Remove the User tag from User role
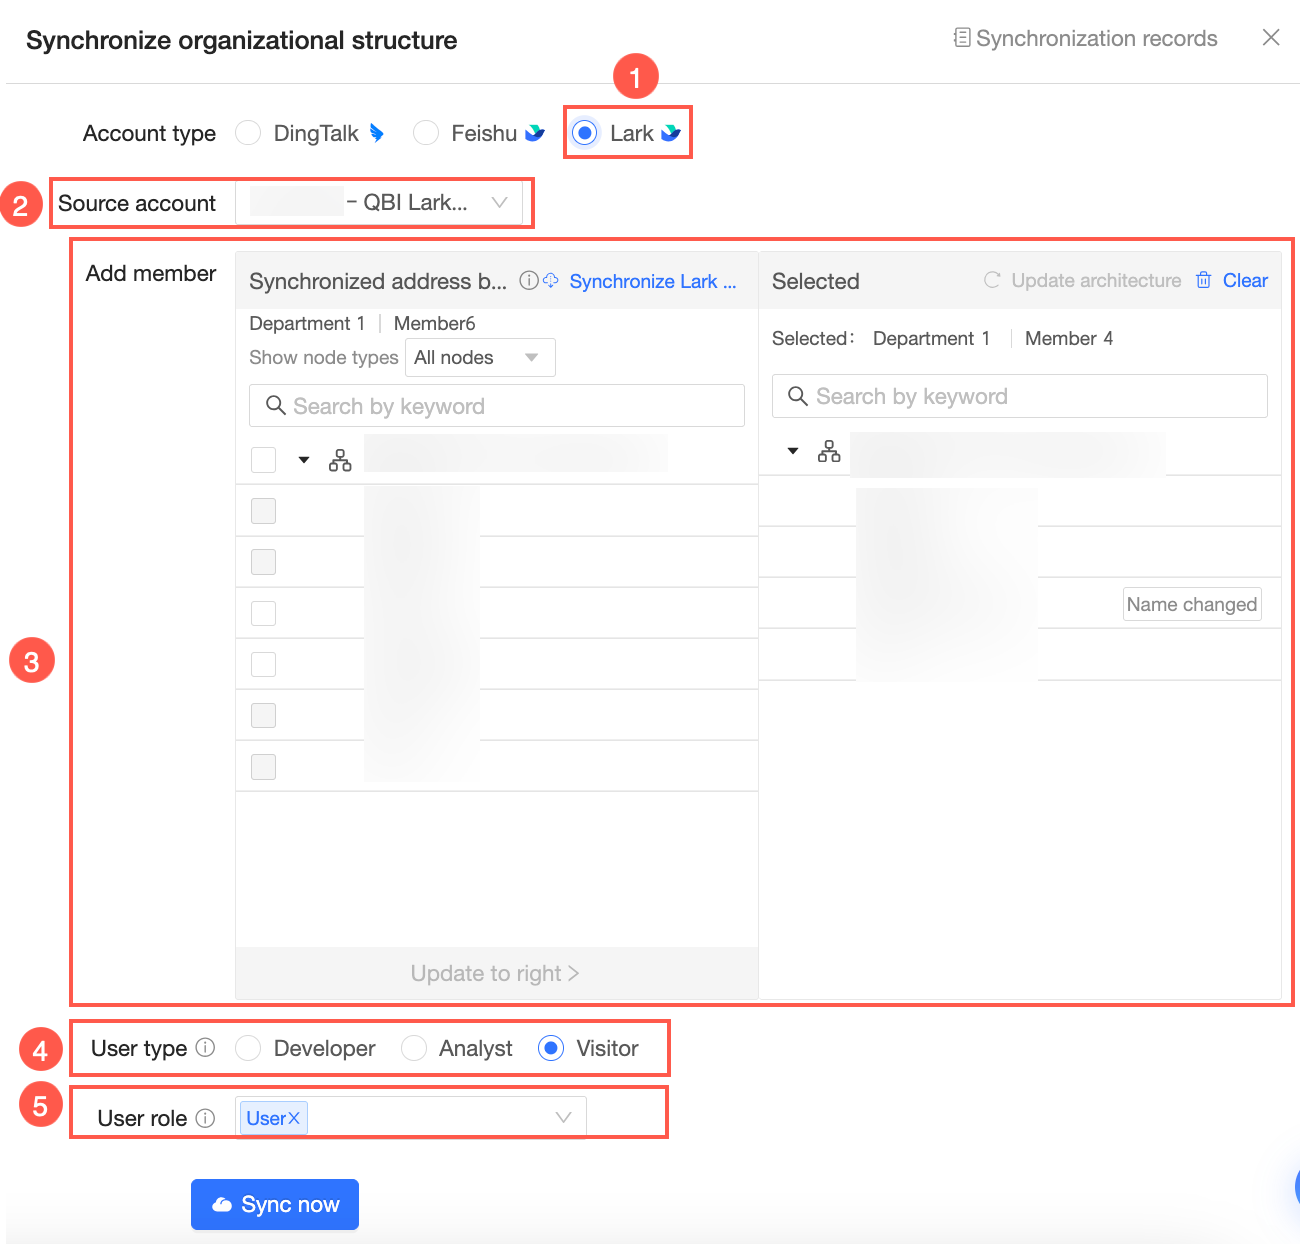Image resolution: width=1300 pixels, height=1244 pixels. click(x=295, y=1118)
